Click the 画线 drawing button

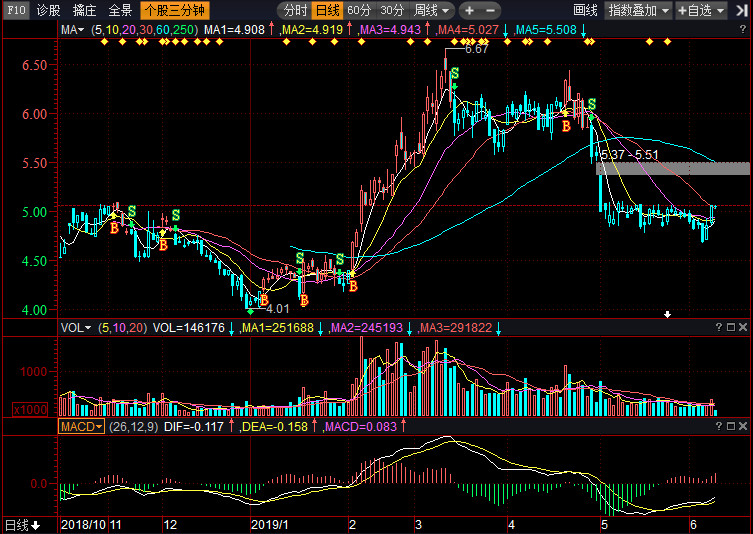pos(585,10)
